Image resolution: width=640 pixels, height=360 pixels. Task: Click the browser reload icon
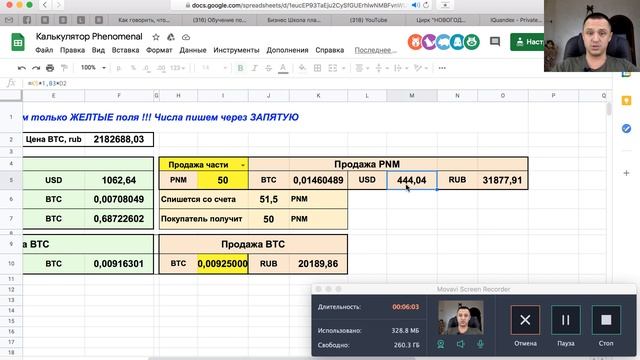click(x=426, y=5)
